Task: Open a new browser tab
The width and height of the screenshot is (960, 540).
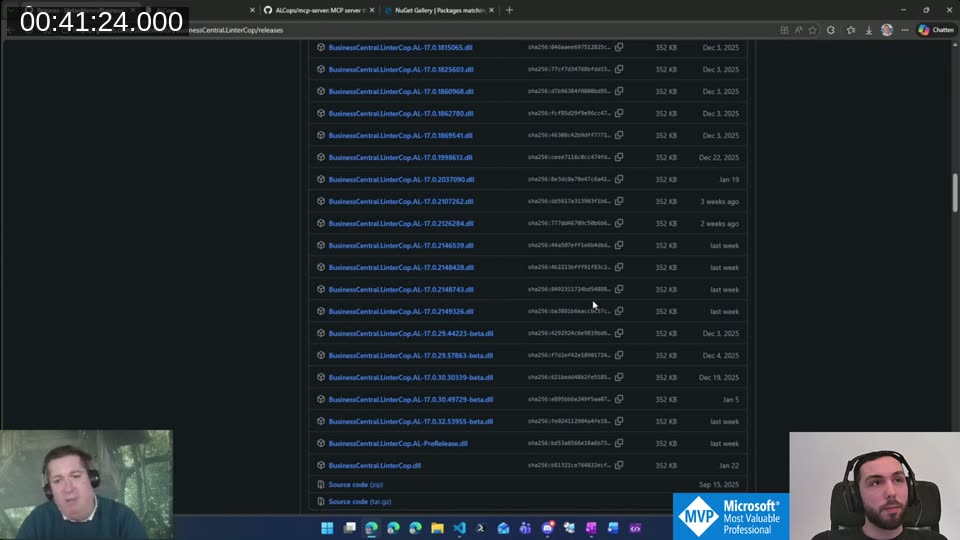Action: (x=509, y=10)
